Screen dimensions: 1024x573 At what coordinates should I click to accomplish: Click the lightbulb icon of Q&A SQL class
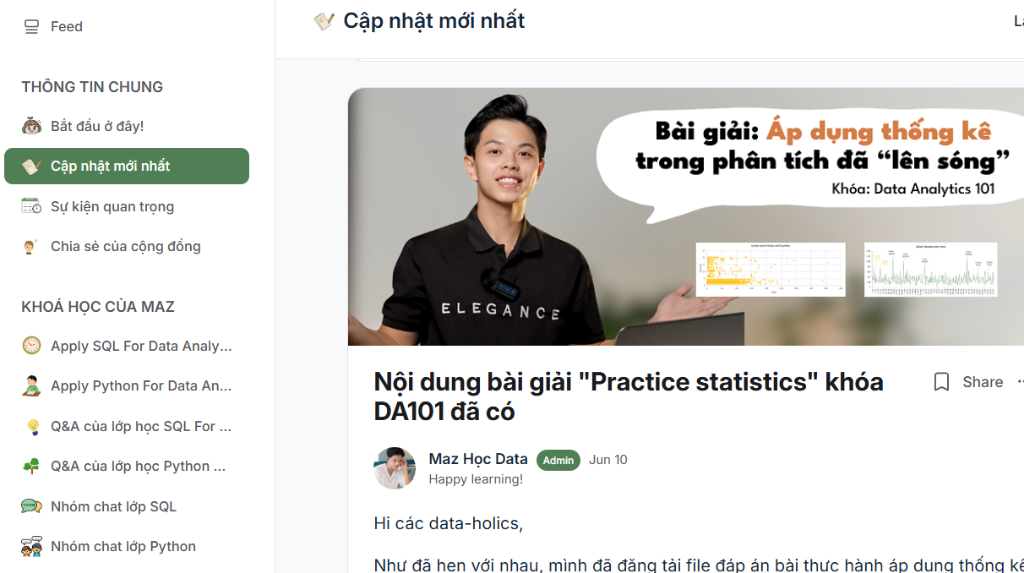[32, 427]
